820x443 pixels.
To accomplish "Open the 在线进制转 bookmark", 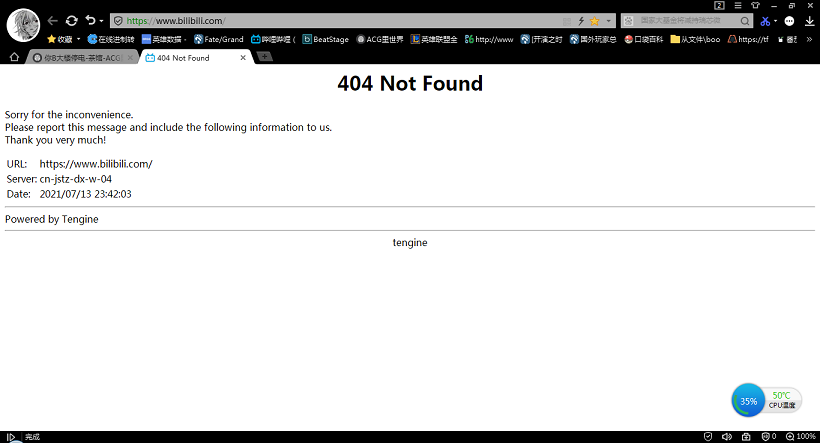I will tap(111, 39).
